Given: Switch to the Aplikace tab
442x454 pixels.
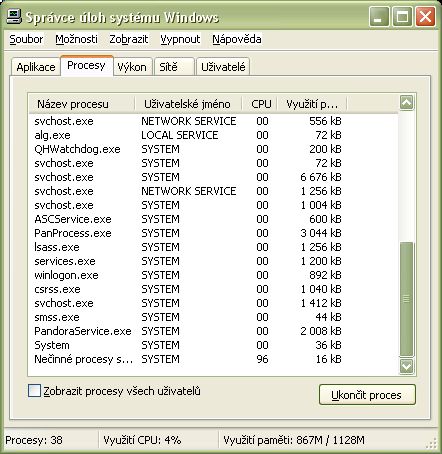Looking at the screenshot, I should pyautogui.click(x=36, y=67).
